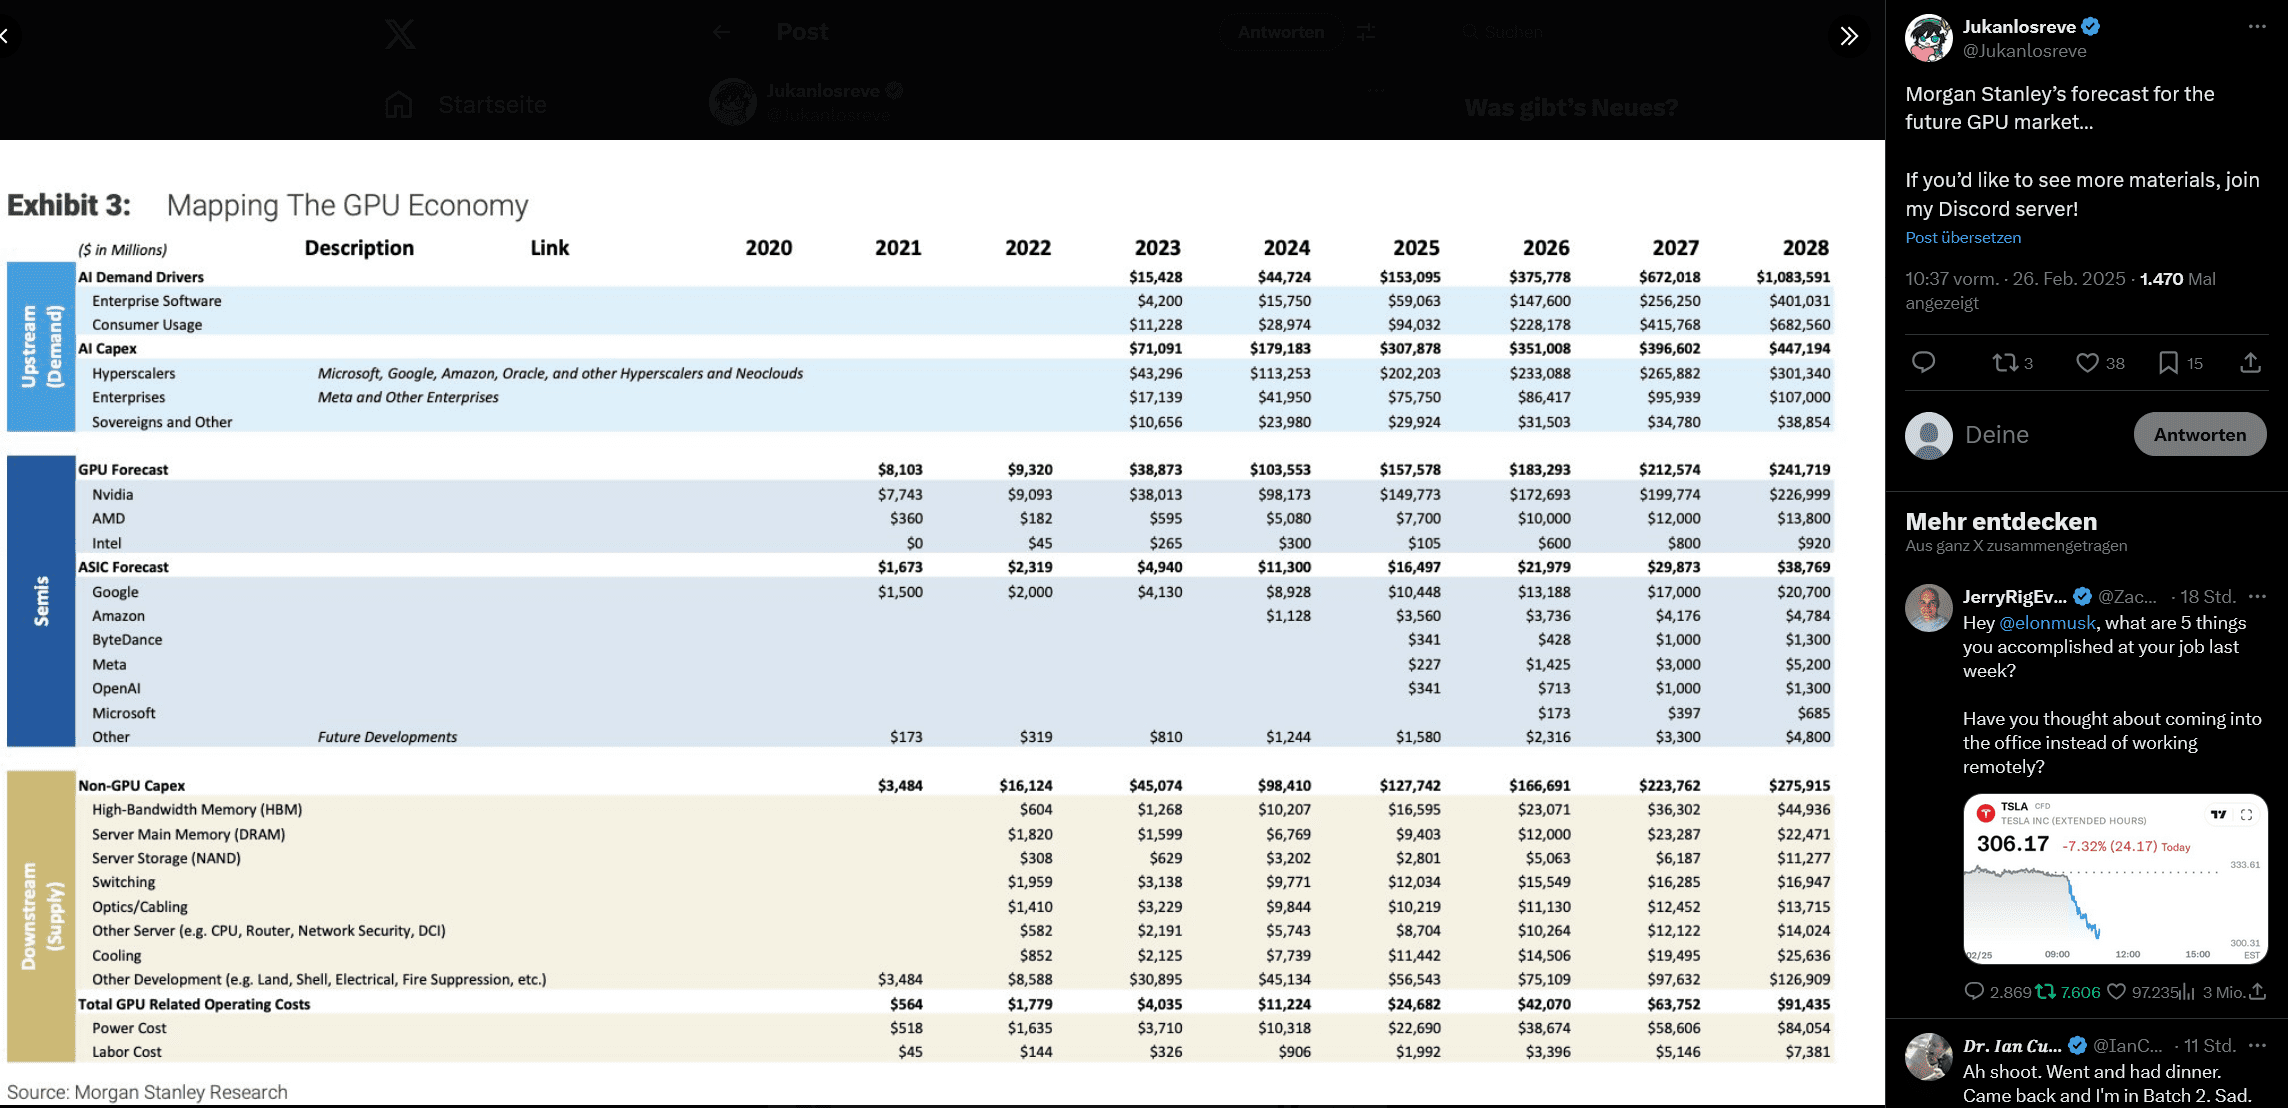This screenshot has width=2289, height=1108.
Task: Open the TSLA stock chart thumbnail
Action: click(2115, 880)
